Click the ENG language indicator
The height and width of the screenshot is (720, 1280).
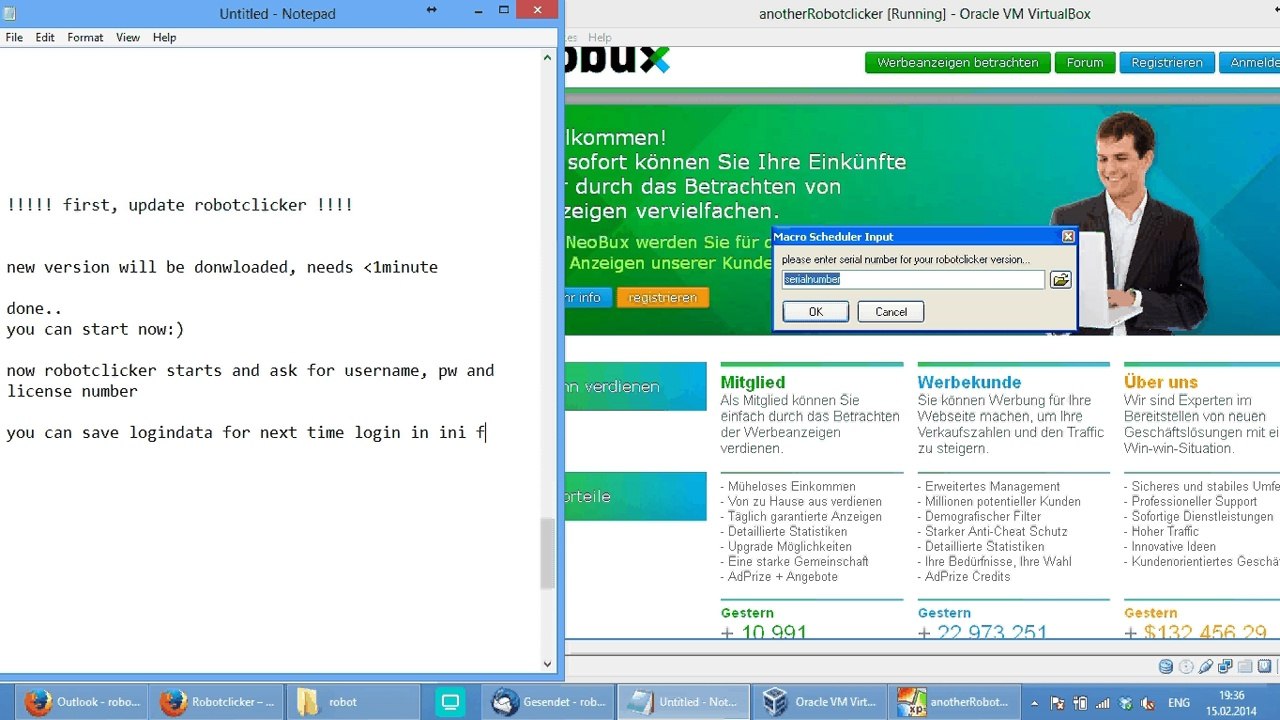1179,702
